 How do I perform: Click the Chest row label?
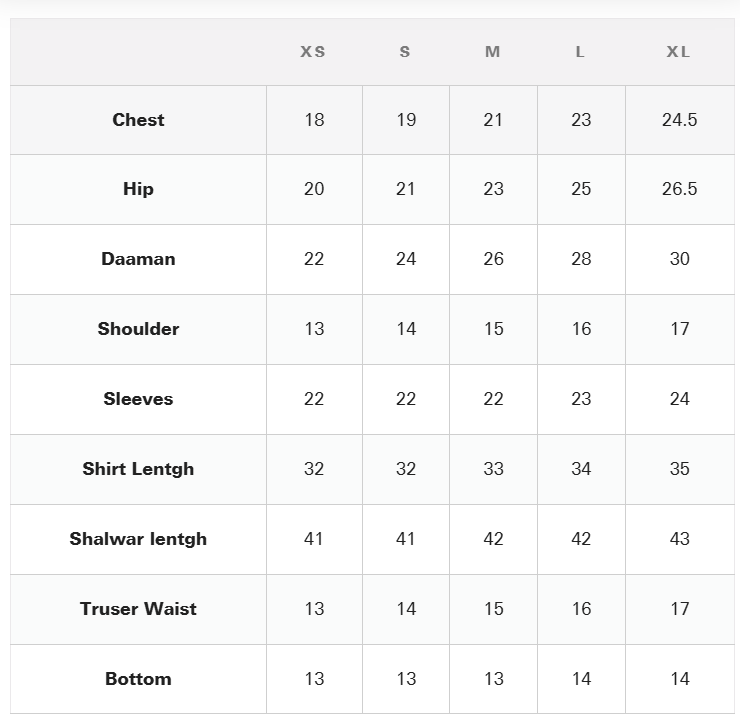[138, 120]
